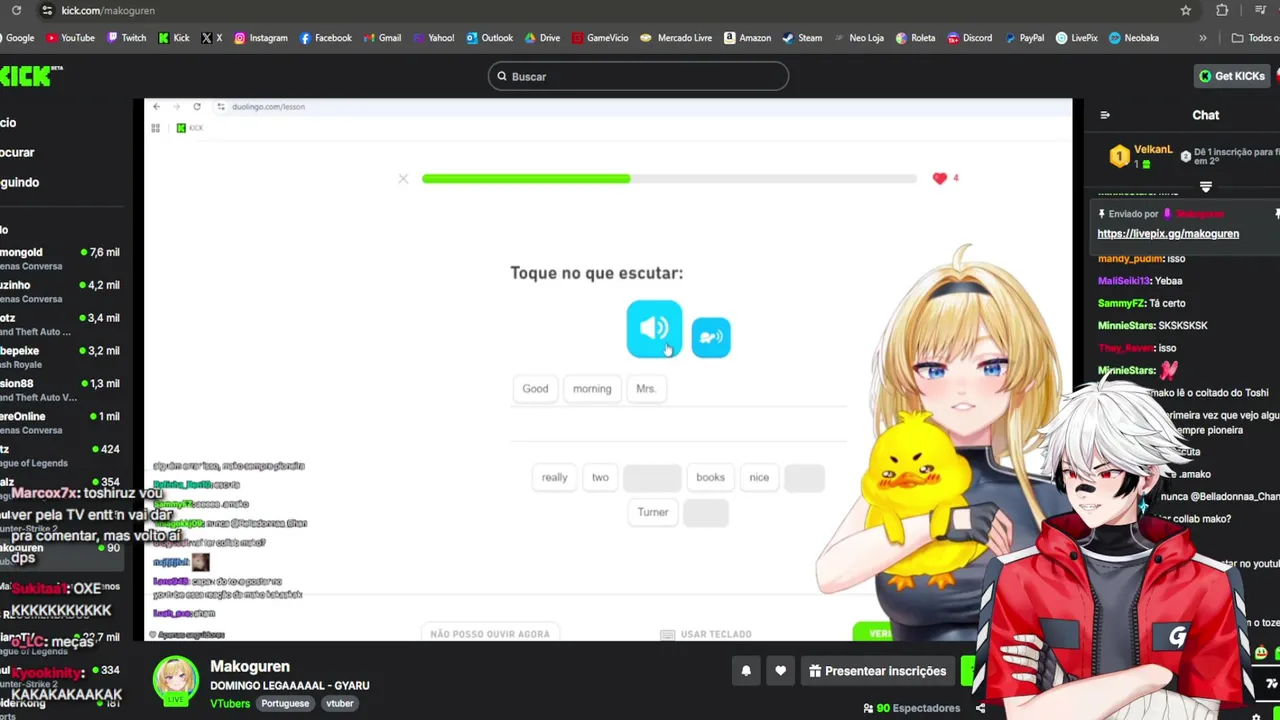
Task: Open the YouTube bookmark
Action: pyautogui.click(x=70, y=38)
